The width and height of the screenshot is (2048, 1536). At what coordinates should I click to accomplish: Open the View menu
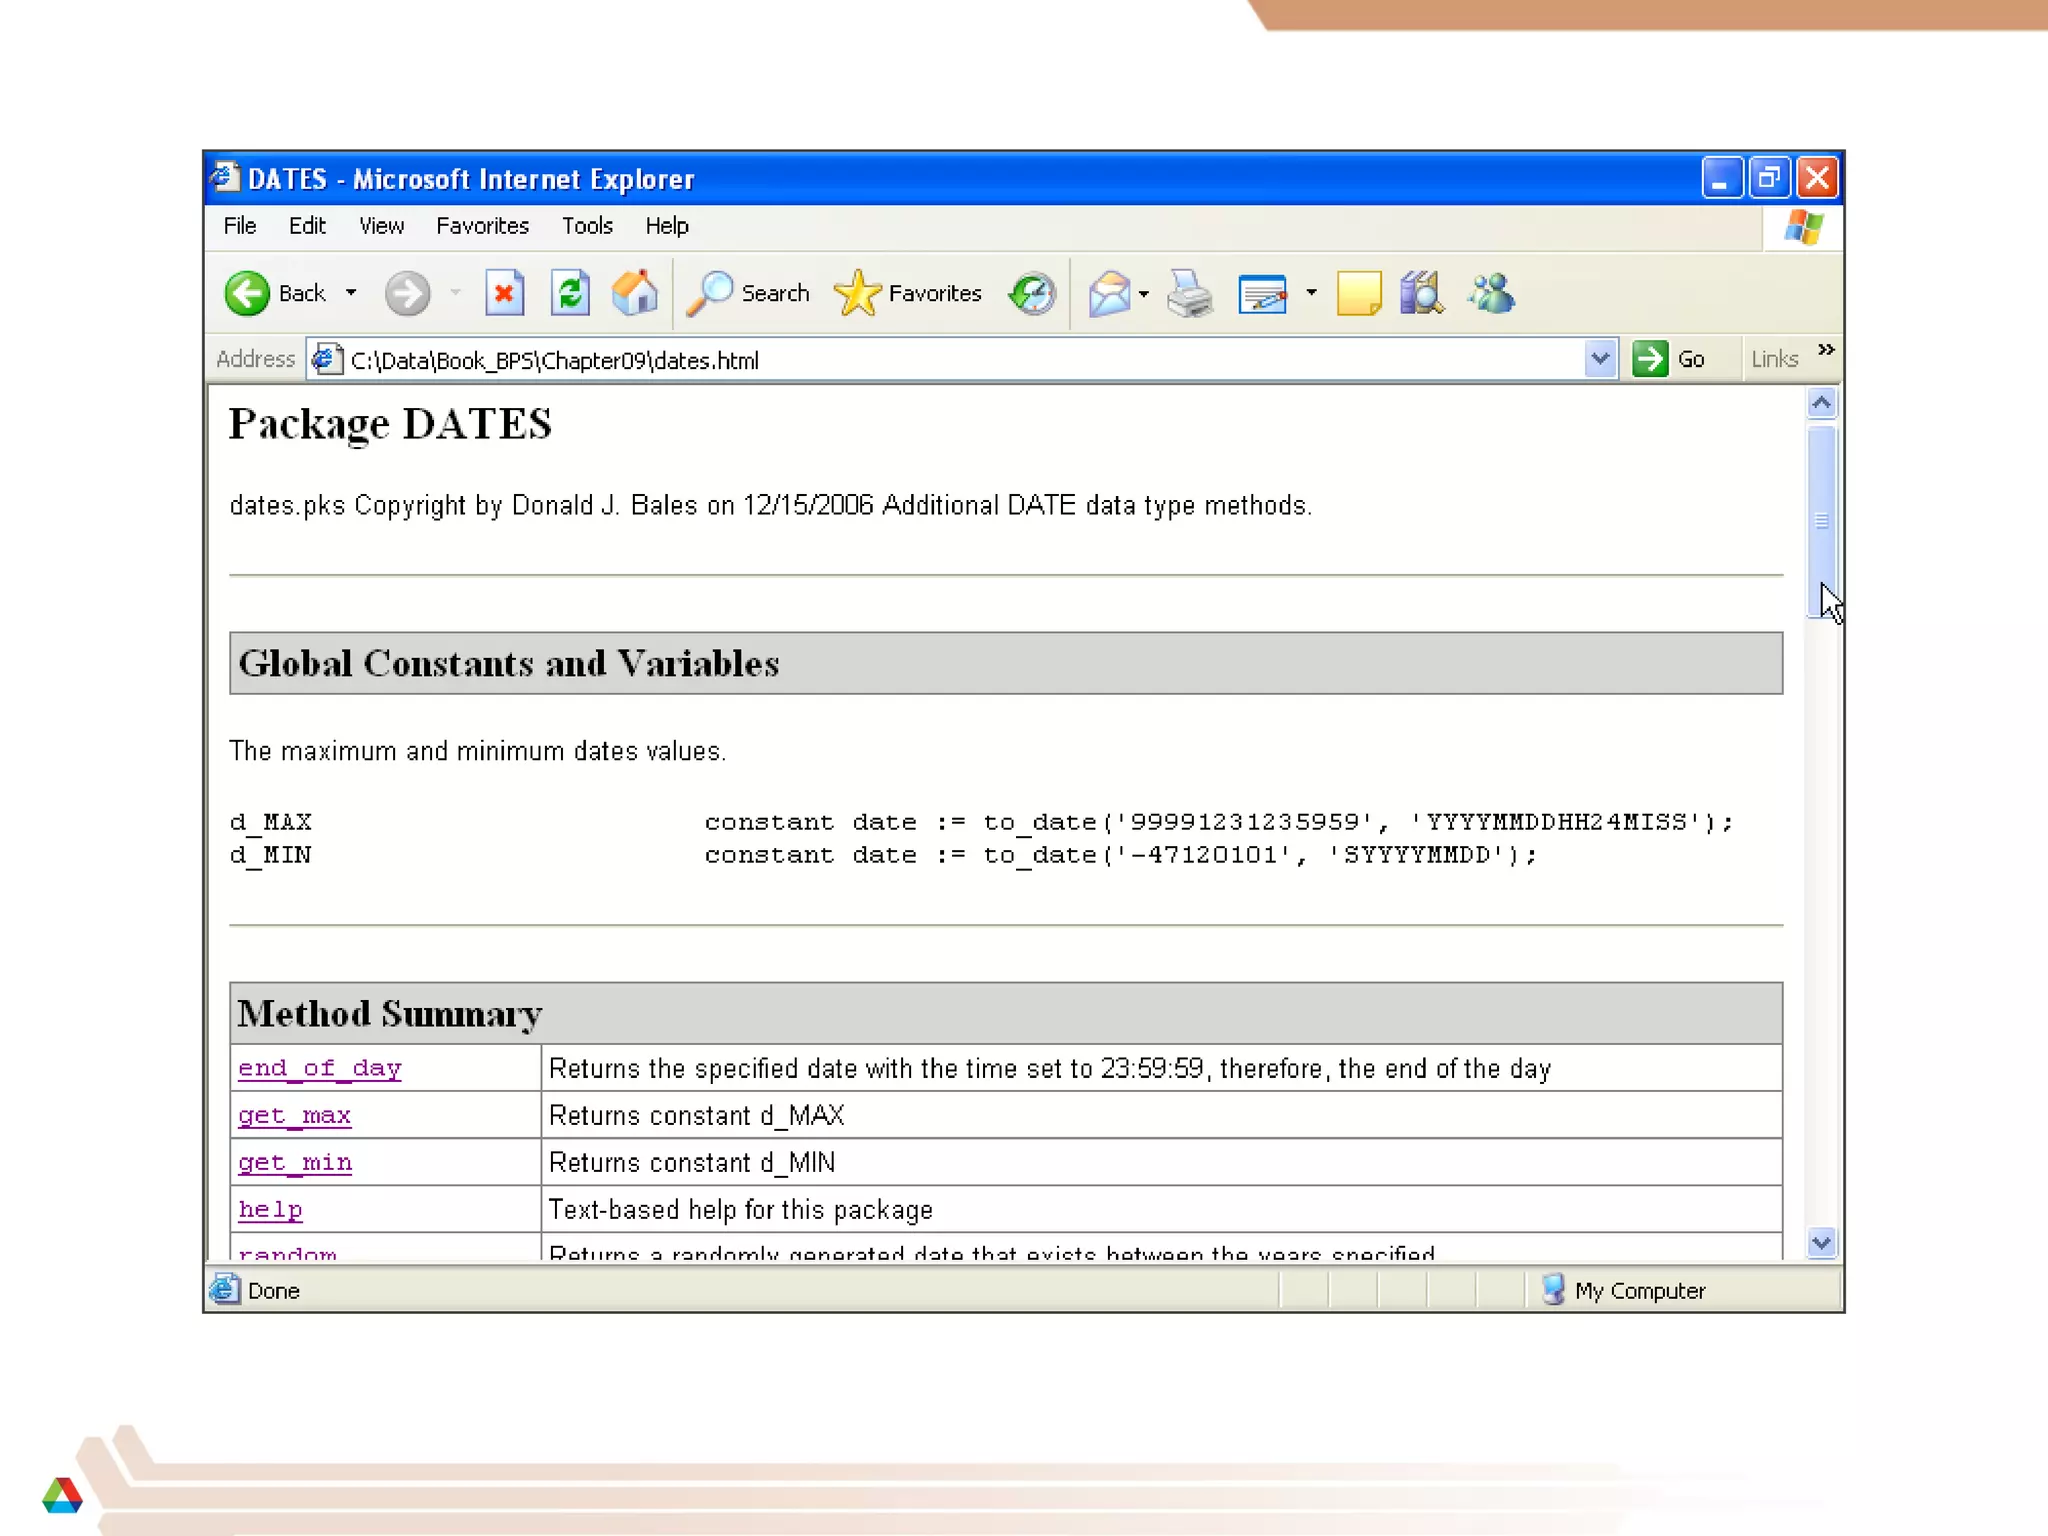pos(382,226)
